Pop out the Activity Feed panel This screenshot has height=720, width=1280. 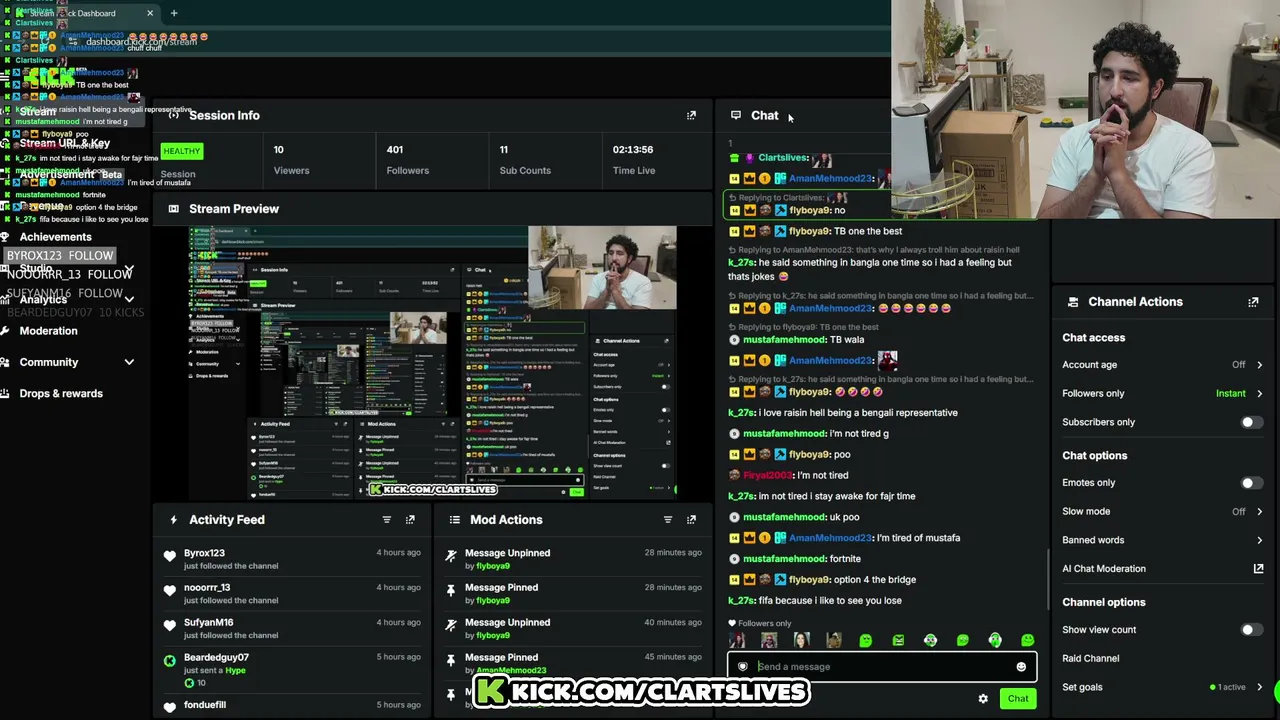(x=410, y=520)
